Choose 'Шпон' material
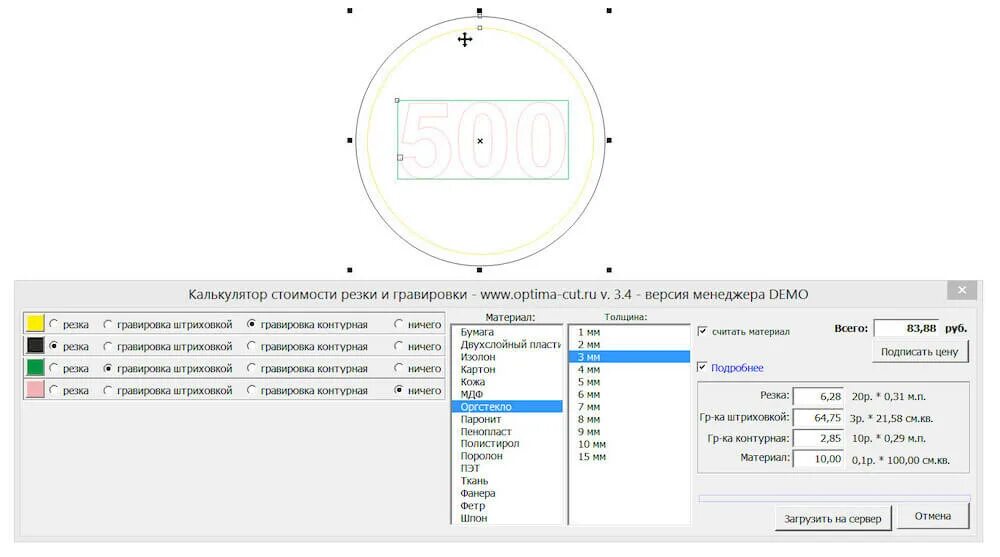1000x557 pixels. (x=507, y=518)
